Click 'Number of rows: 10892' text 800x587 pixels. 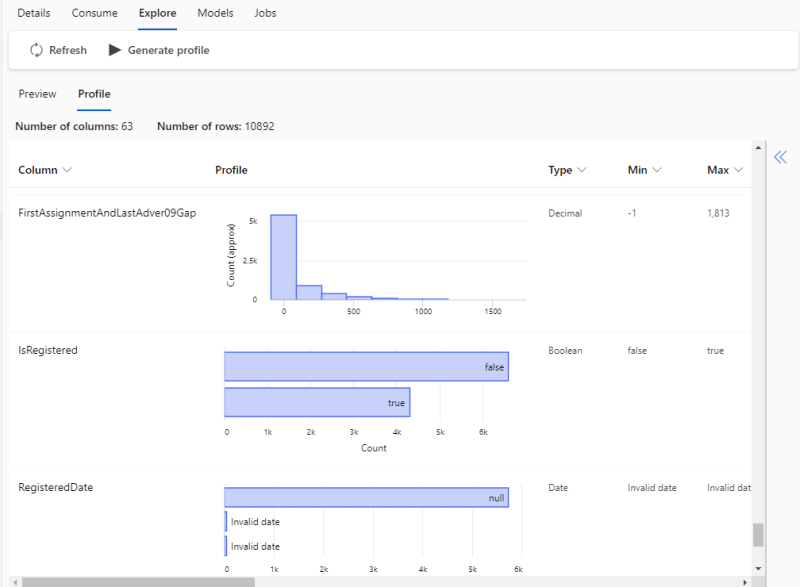(216, 126)
